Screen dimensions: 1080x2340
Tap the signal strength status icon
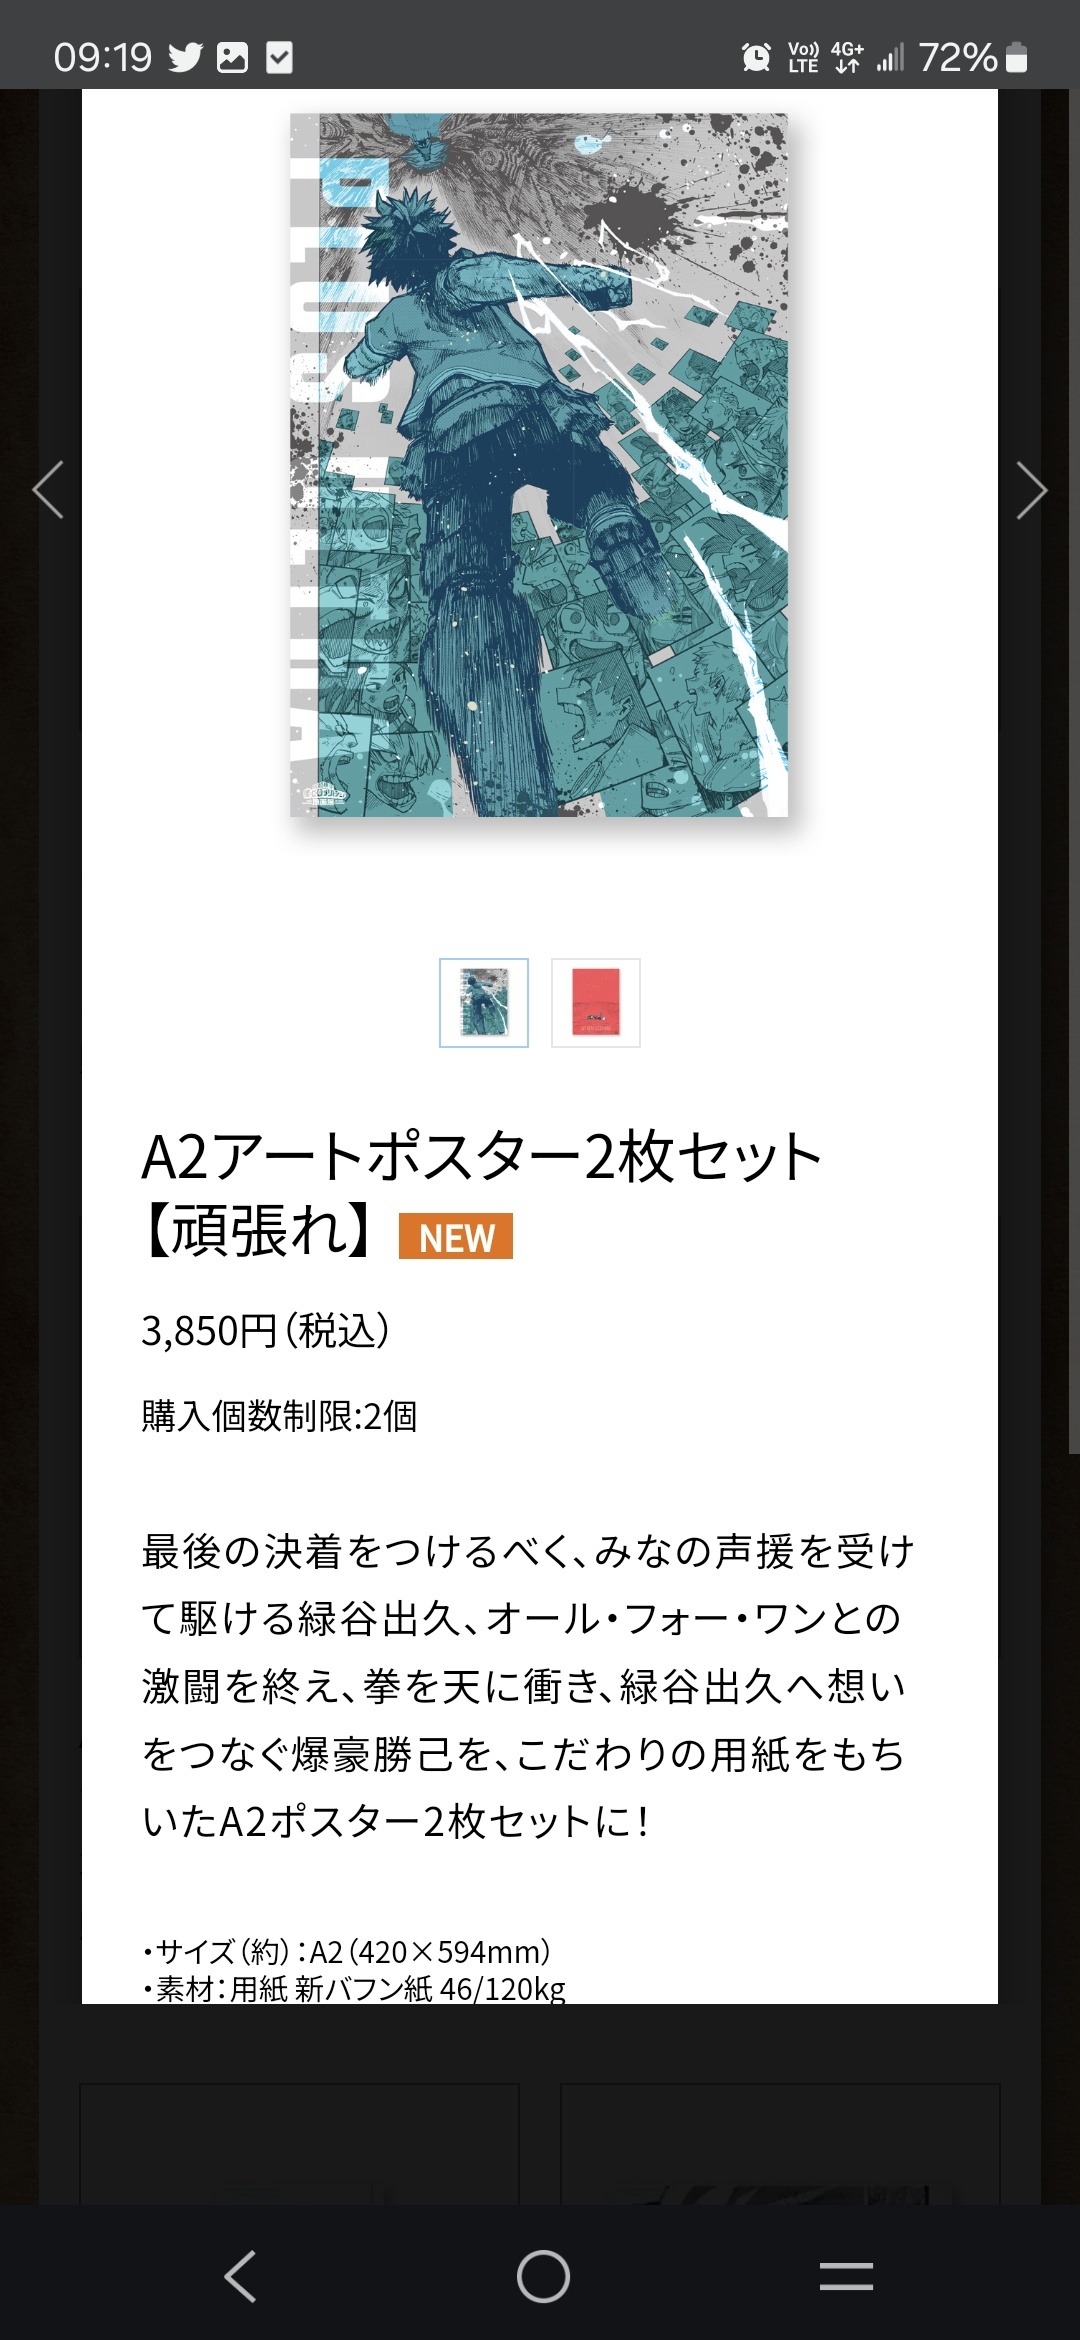890,58
